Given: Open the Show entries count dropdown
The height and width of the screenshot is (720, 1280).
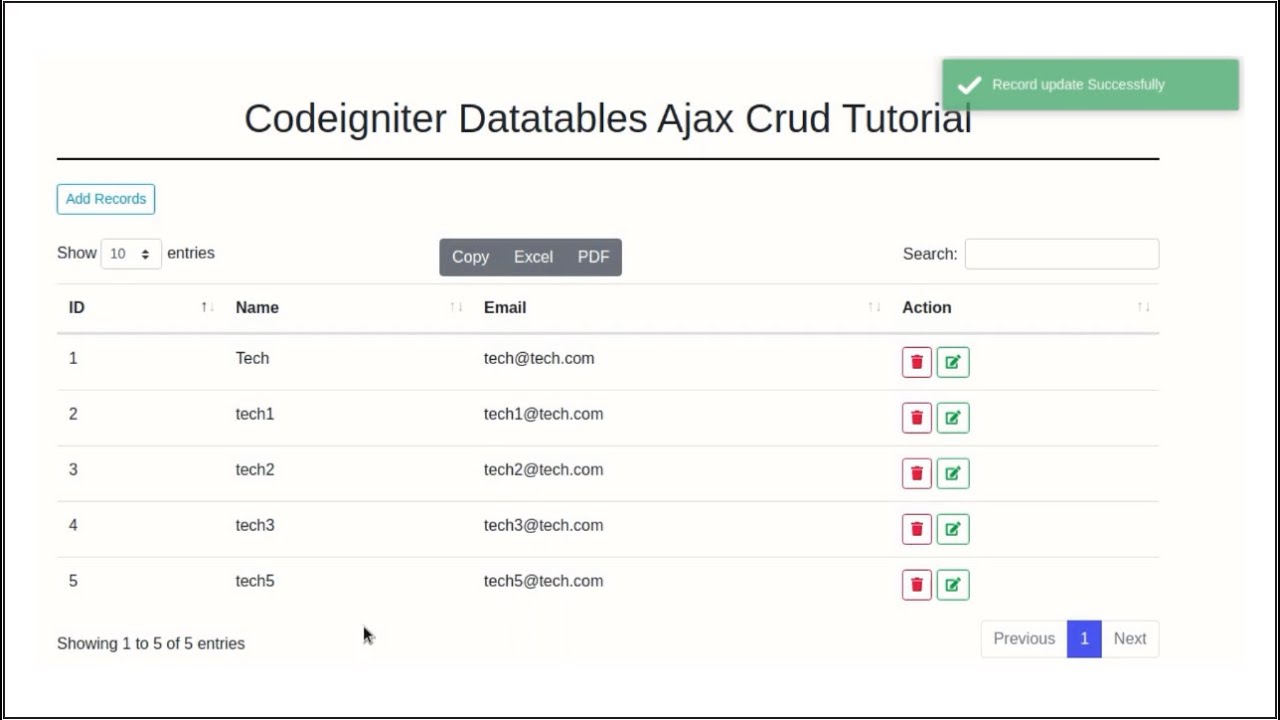Looking at the screenshot, I should point(131,254).
